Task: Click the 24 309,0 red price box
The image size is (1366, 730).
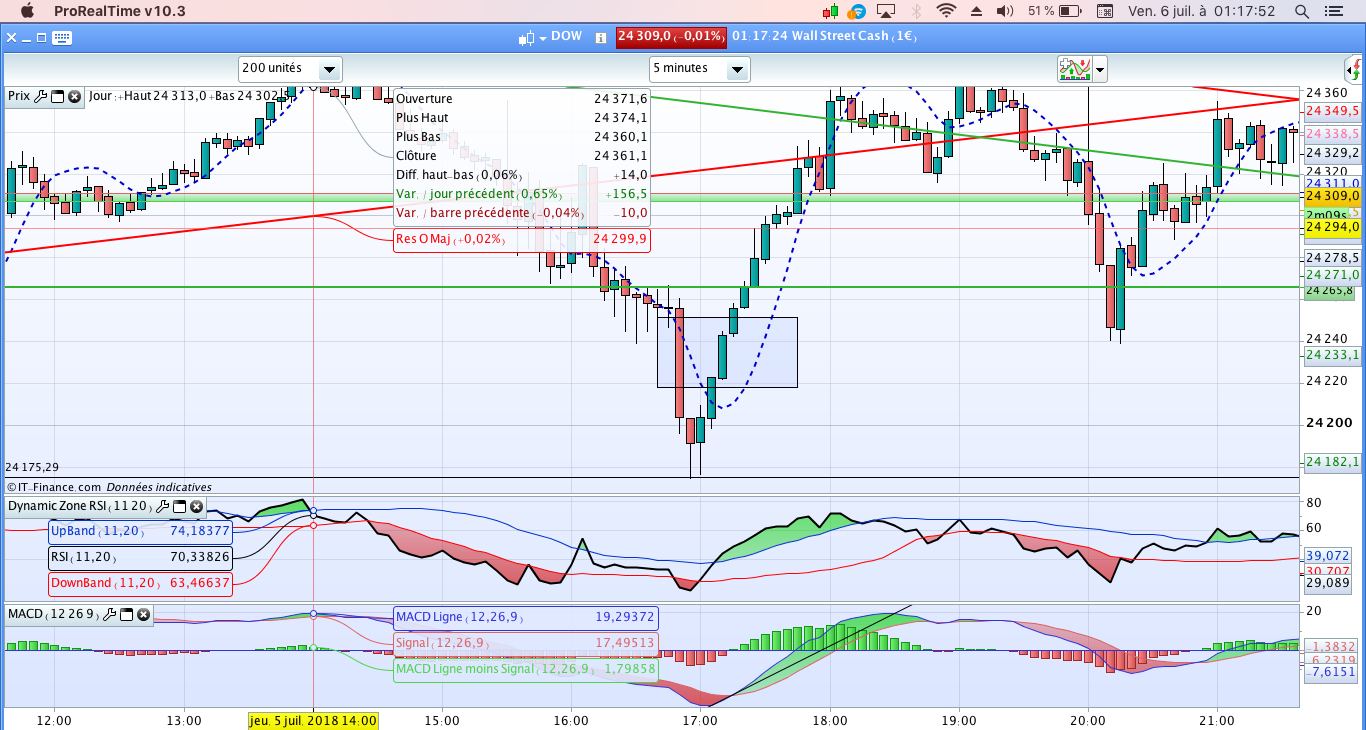Action: [x=670, y=37]
